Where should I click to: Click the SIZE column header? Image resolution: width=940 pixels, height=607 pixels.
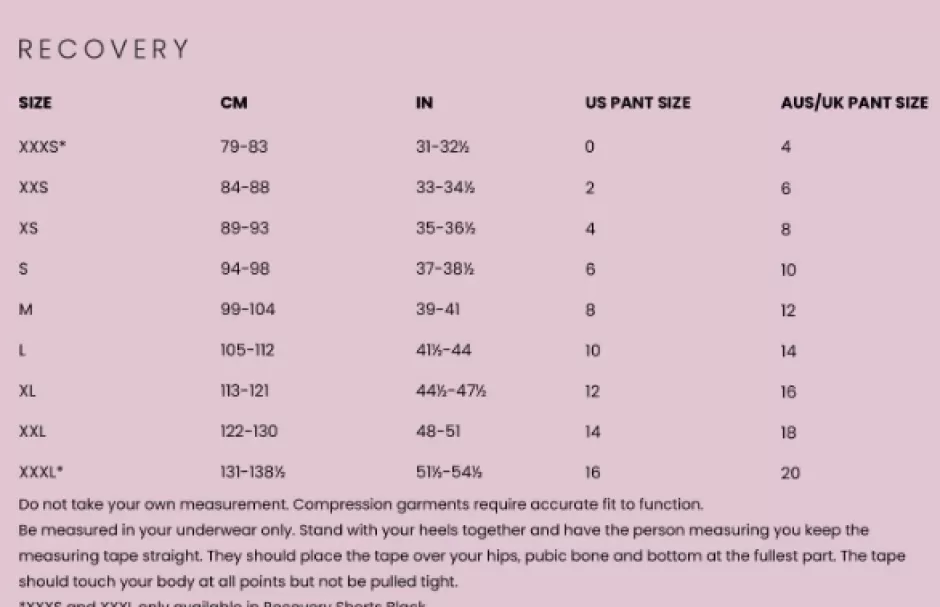pyautogui.click(x=35, y=103)
